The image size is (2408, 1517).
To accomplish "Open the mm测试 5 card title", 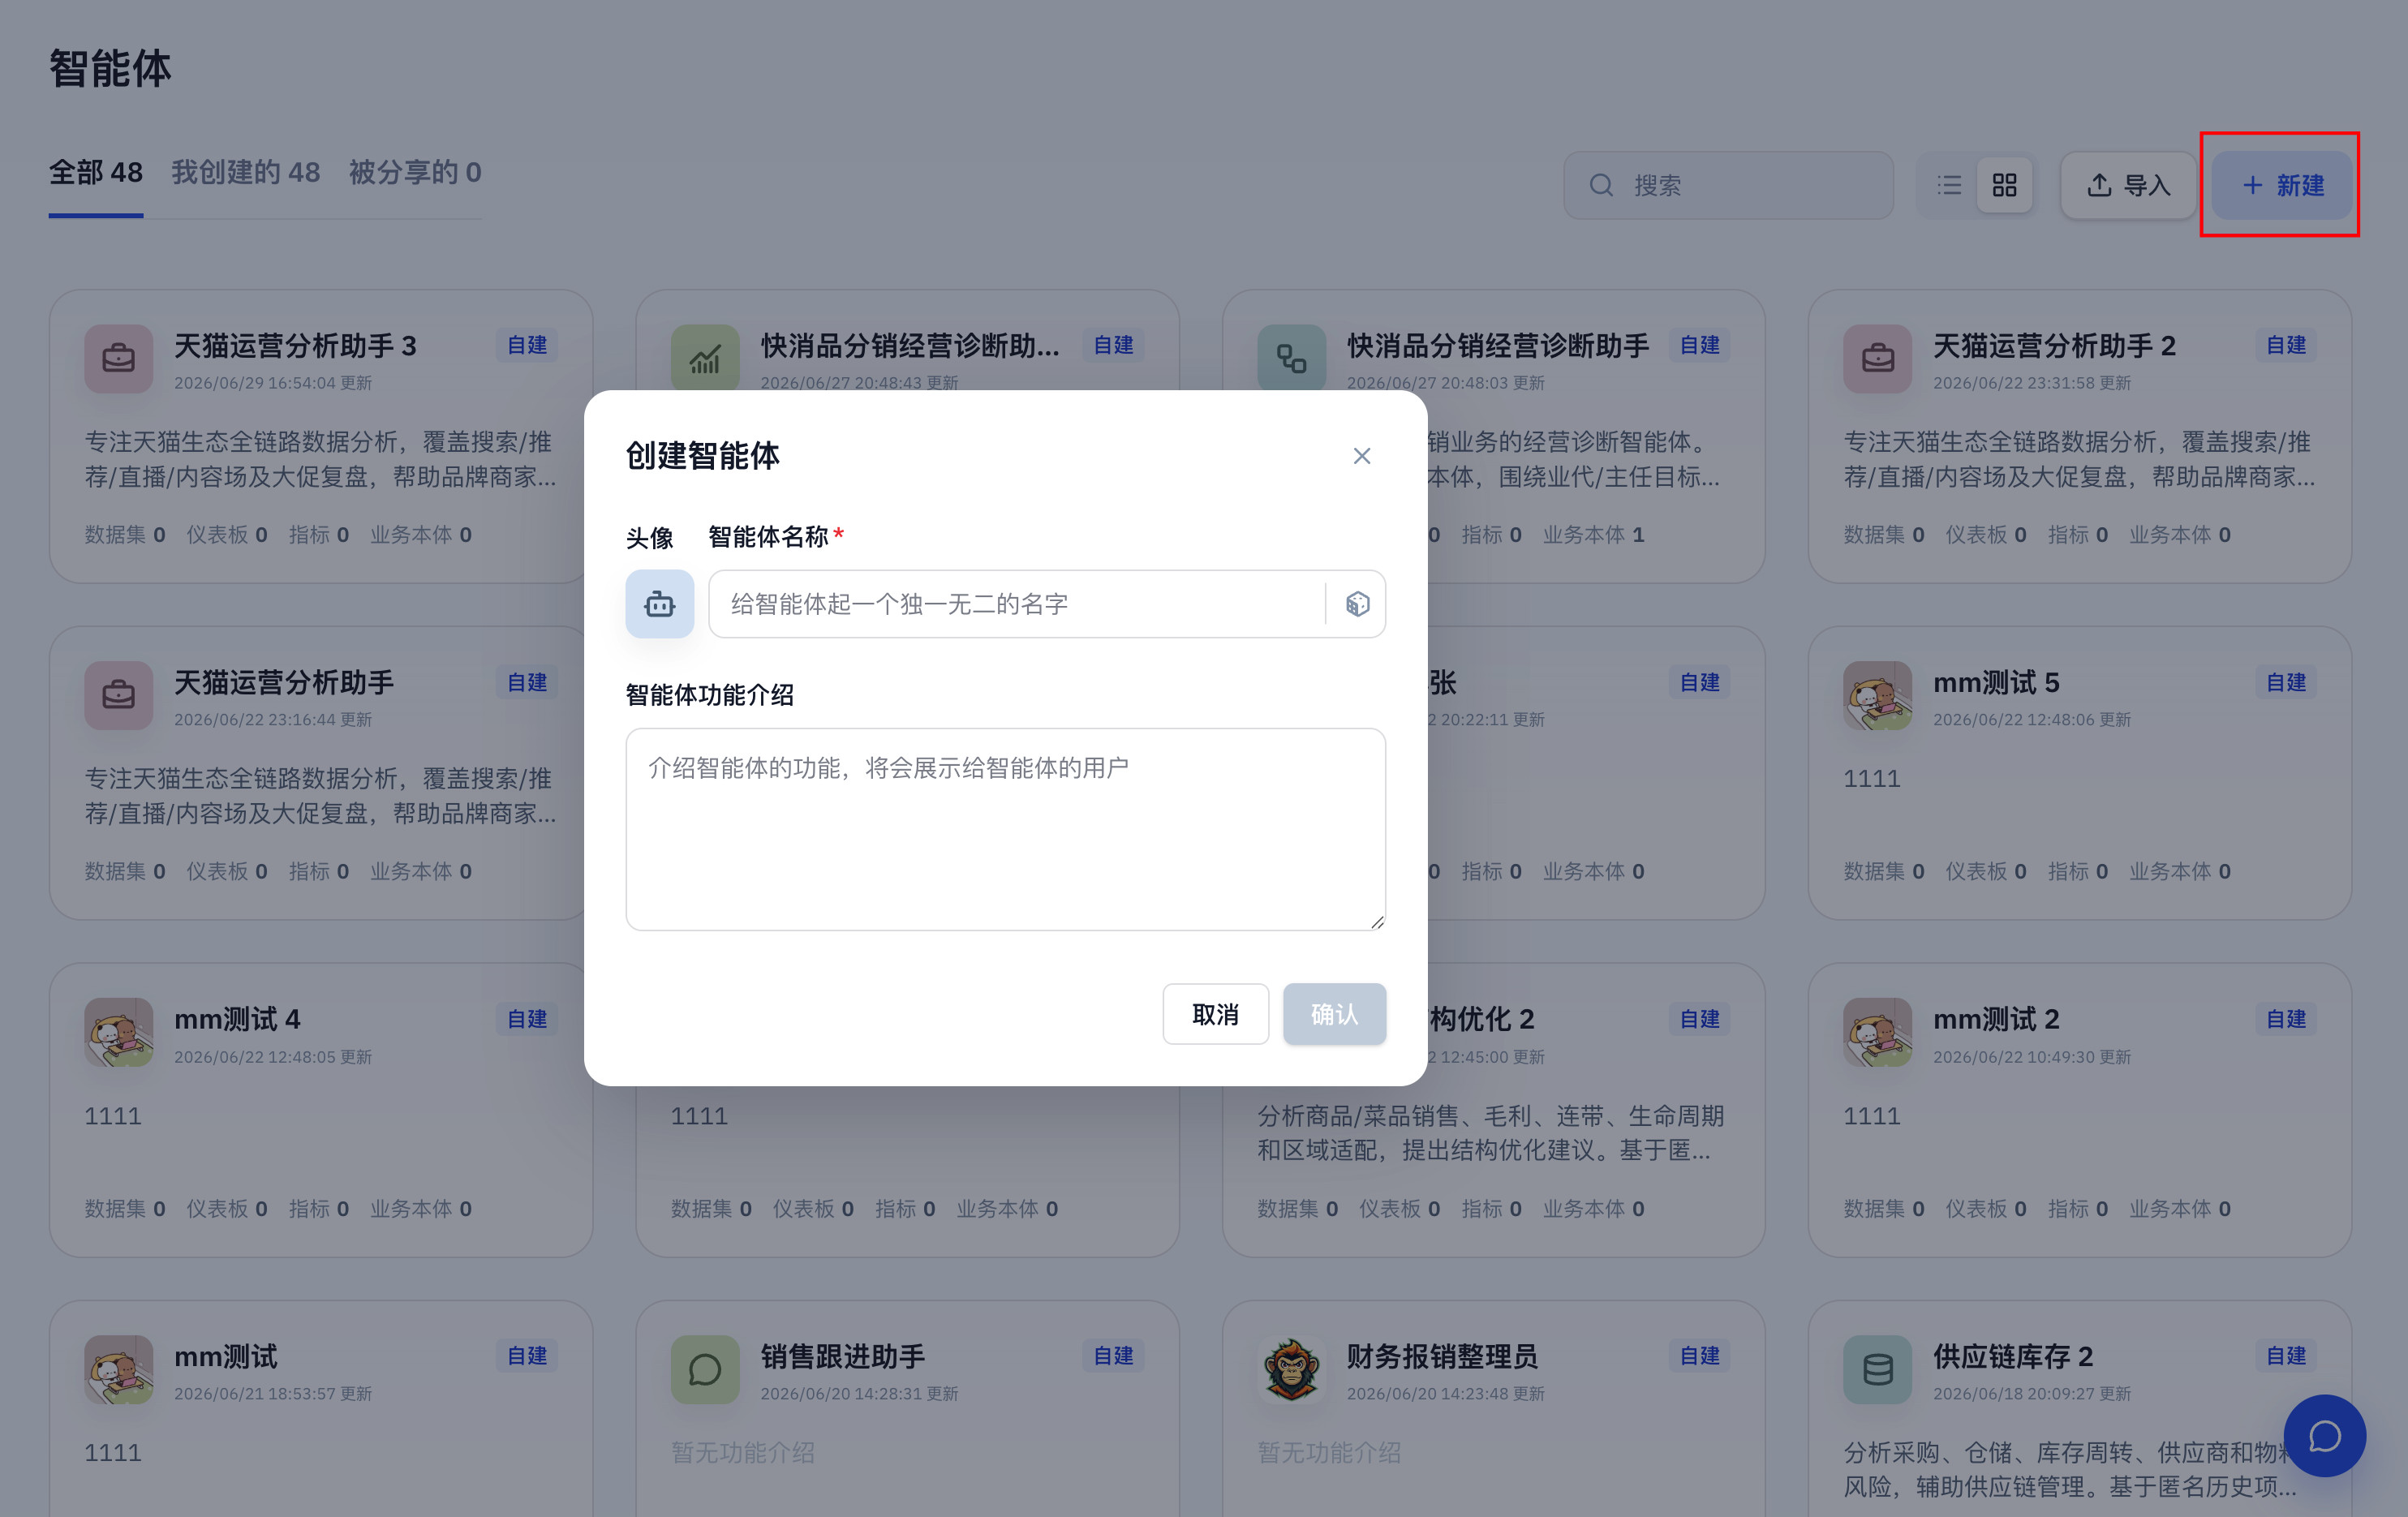I will click(1996, 683).
